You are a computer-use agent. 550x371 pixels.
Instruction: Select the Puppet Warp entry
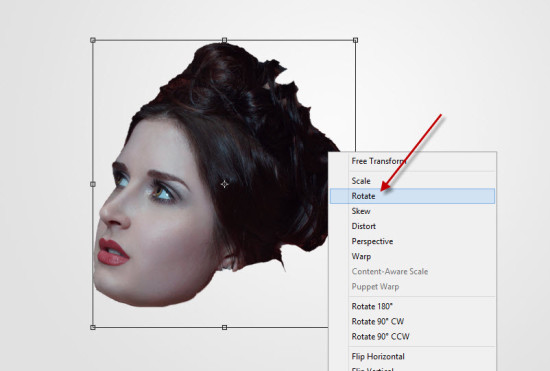pyautogui.click(x=412, y=286)
